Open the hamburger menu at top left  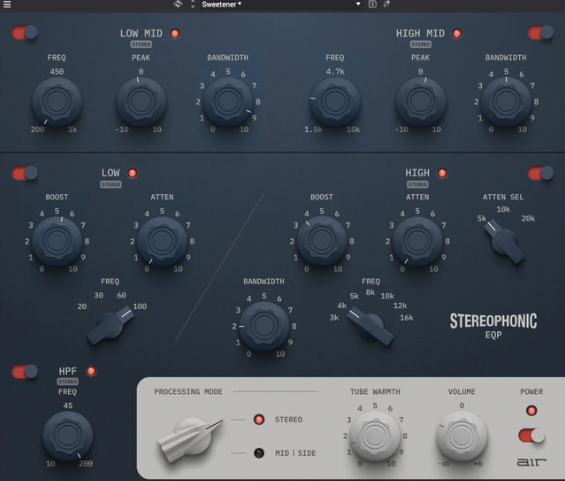coord(7,4)
